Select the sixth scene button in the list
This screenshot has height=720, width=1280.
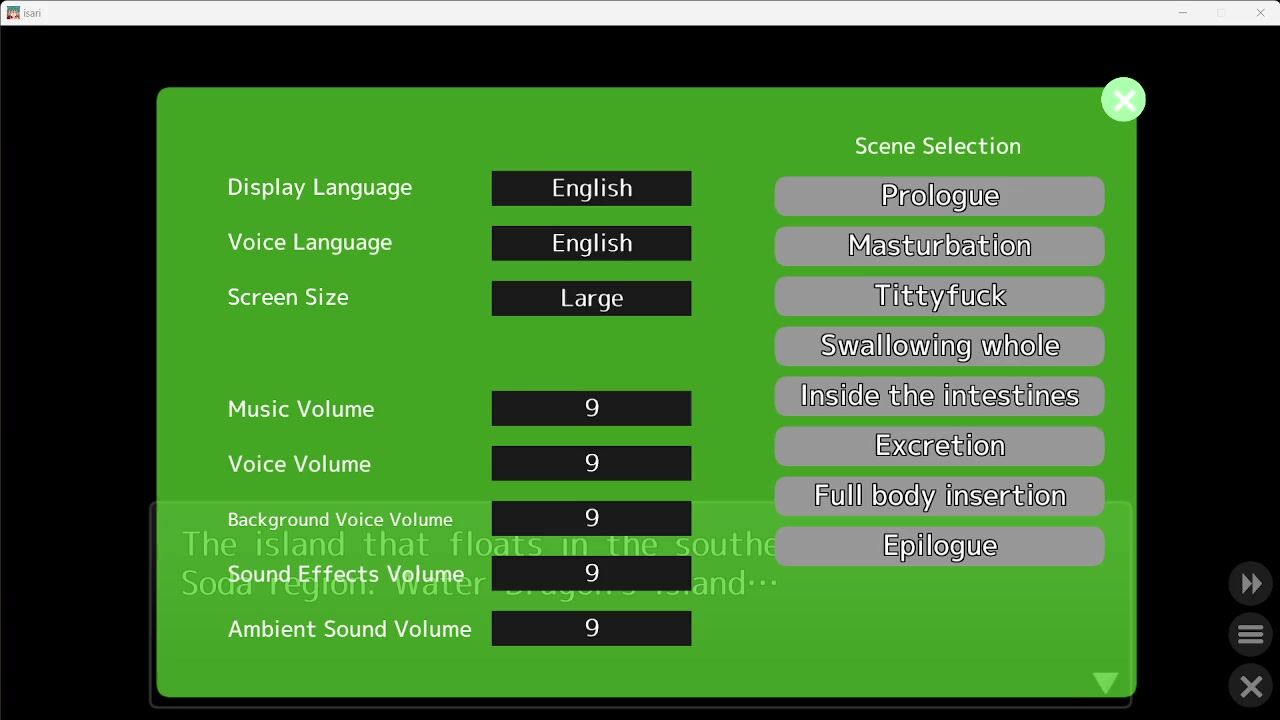point(939,446)
